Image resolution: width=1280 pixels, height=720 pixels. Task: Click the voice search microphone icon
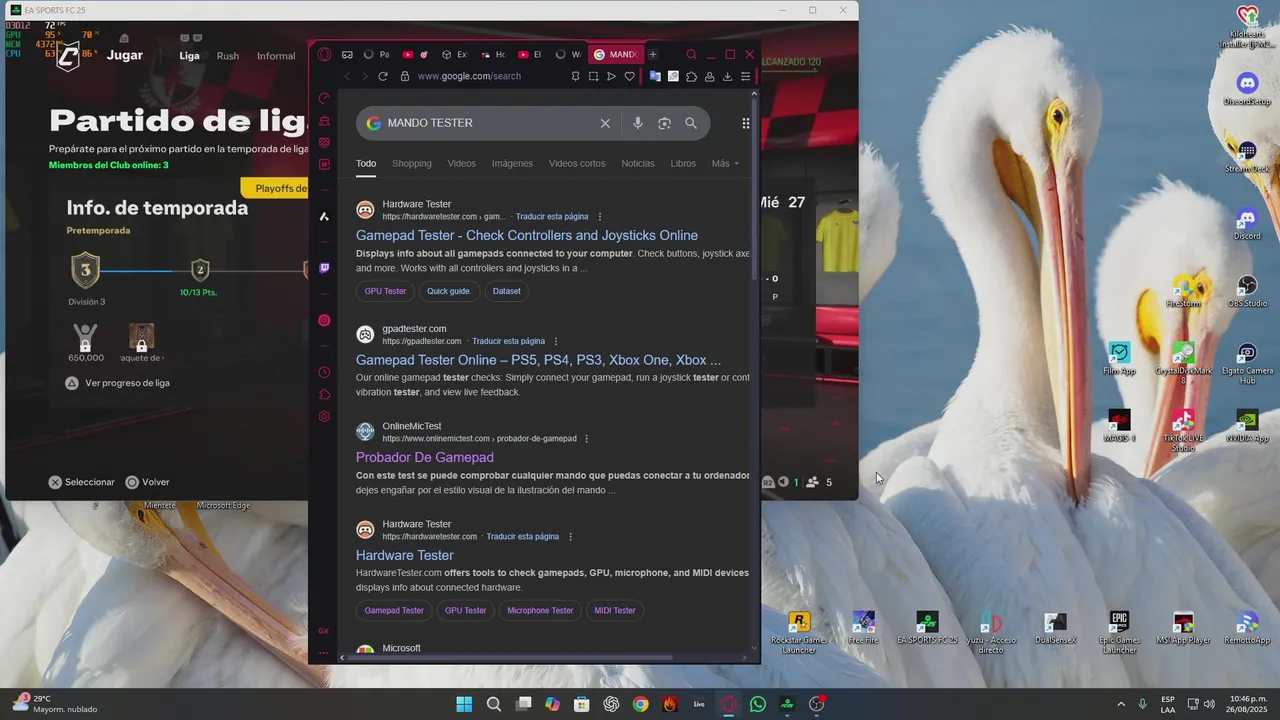[x=637, y=123]
